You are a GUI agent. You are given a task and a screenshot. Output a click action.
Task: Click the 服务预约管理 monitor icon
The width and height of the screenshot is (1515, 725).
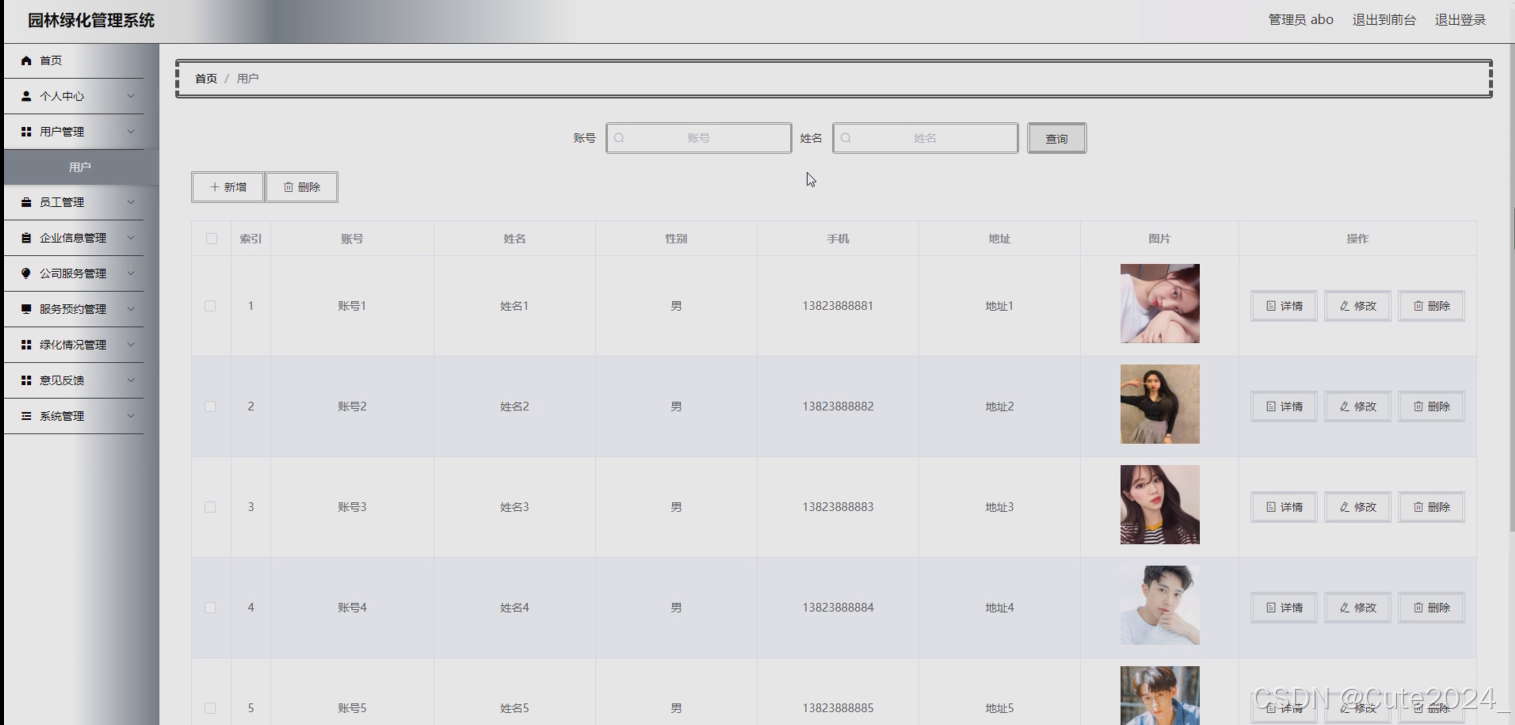(x=24, y=309)
